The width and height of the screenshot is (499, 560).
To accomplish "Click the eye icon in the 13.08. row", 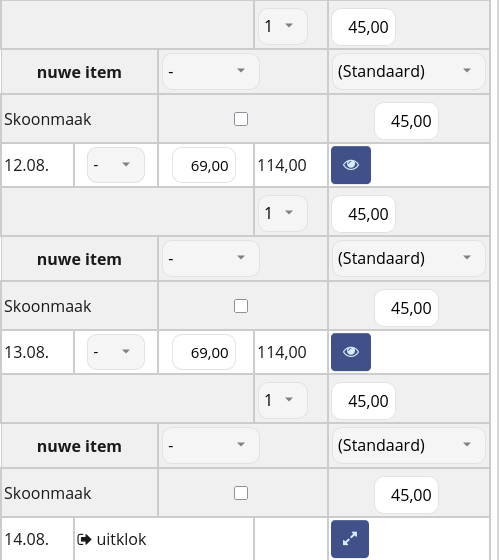I will tap(351, 352).
